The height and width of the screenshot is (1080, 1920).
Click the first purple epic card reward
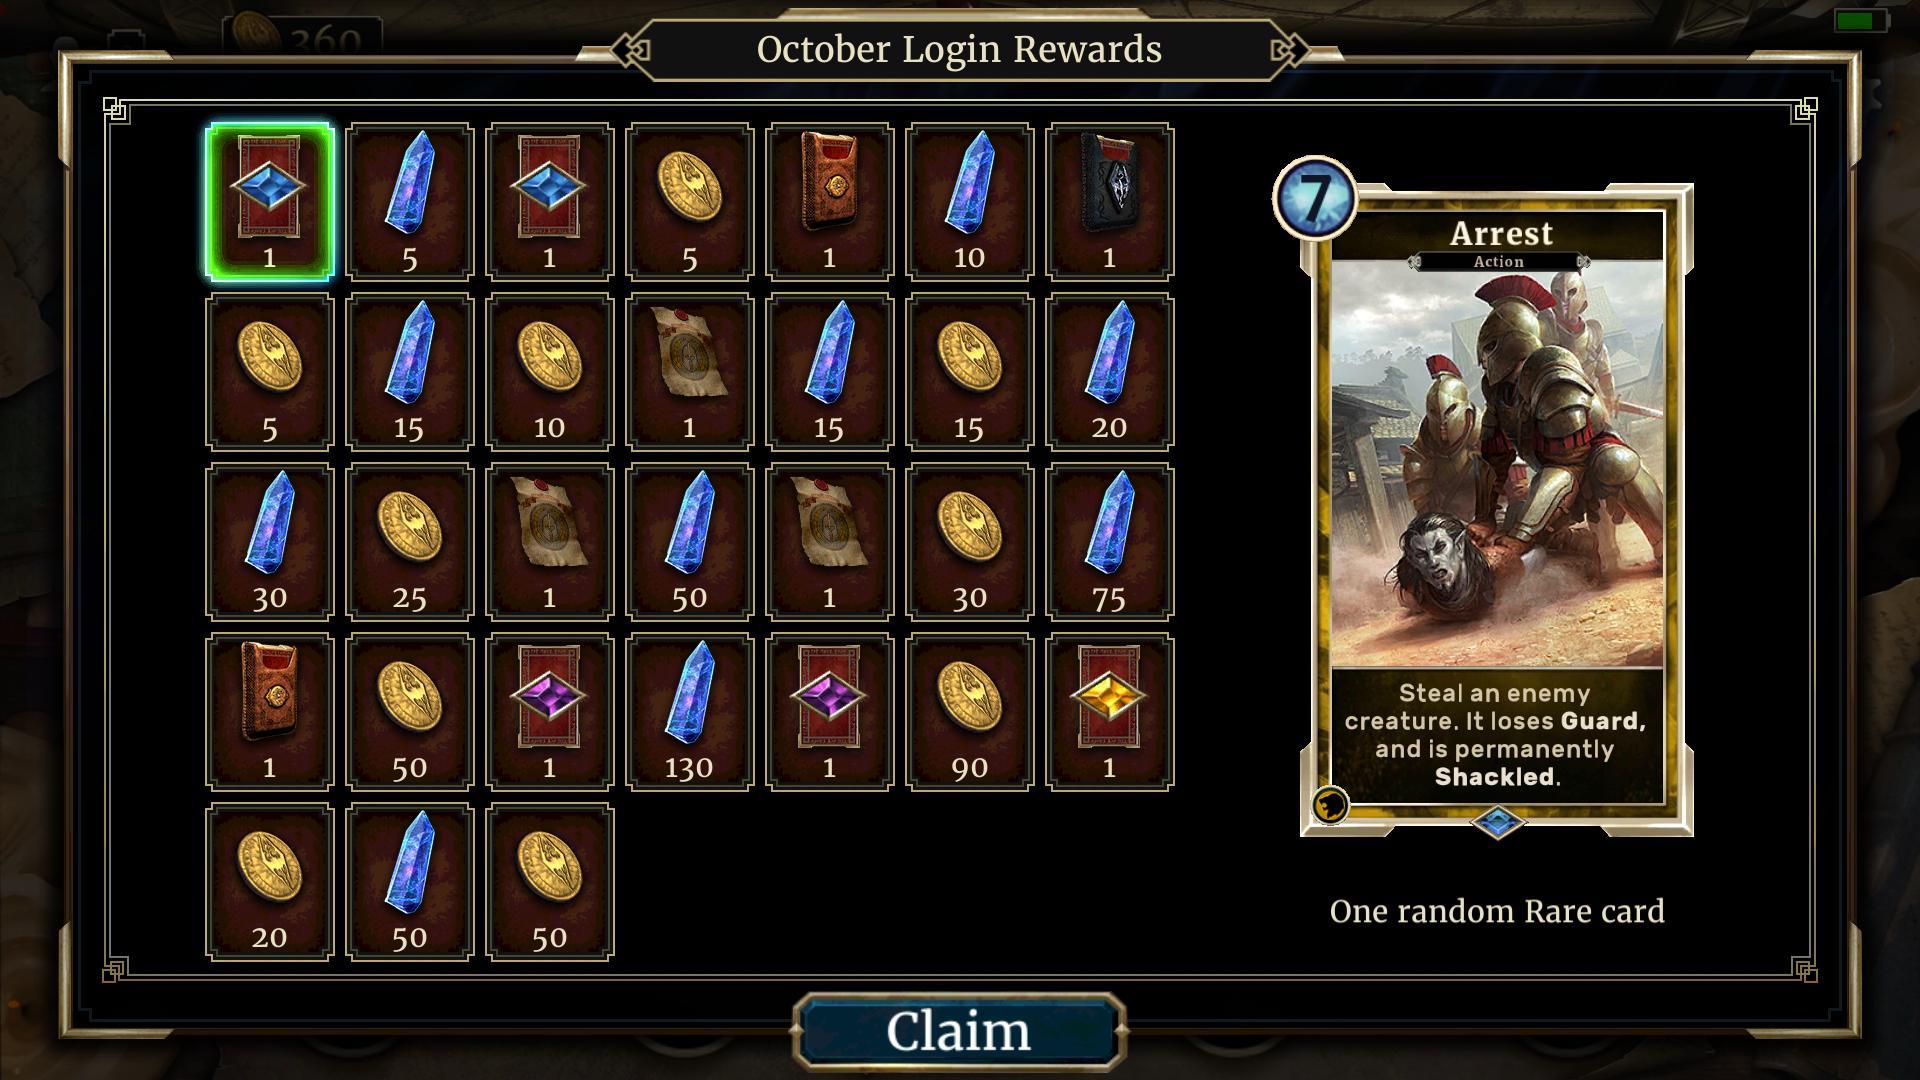[x=549, y=711]
